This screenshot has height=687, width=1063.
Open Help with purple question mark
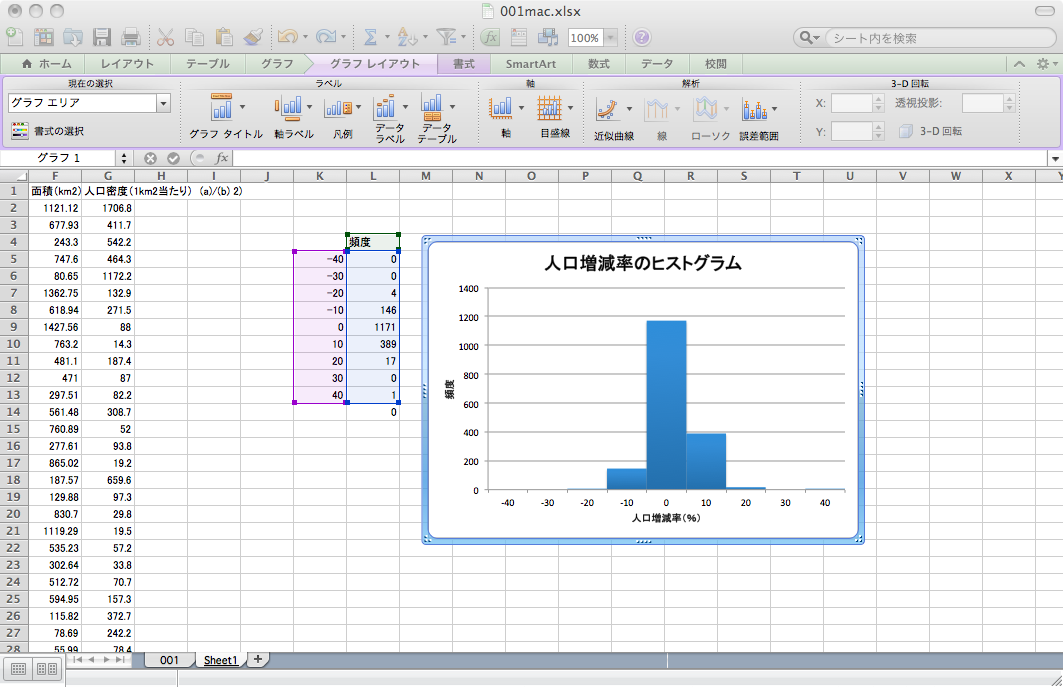click(x=641, y=38)
